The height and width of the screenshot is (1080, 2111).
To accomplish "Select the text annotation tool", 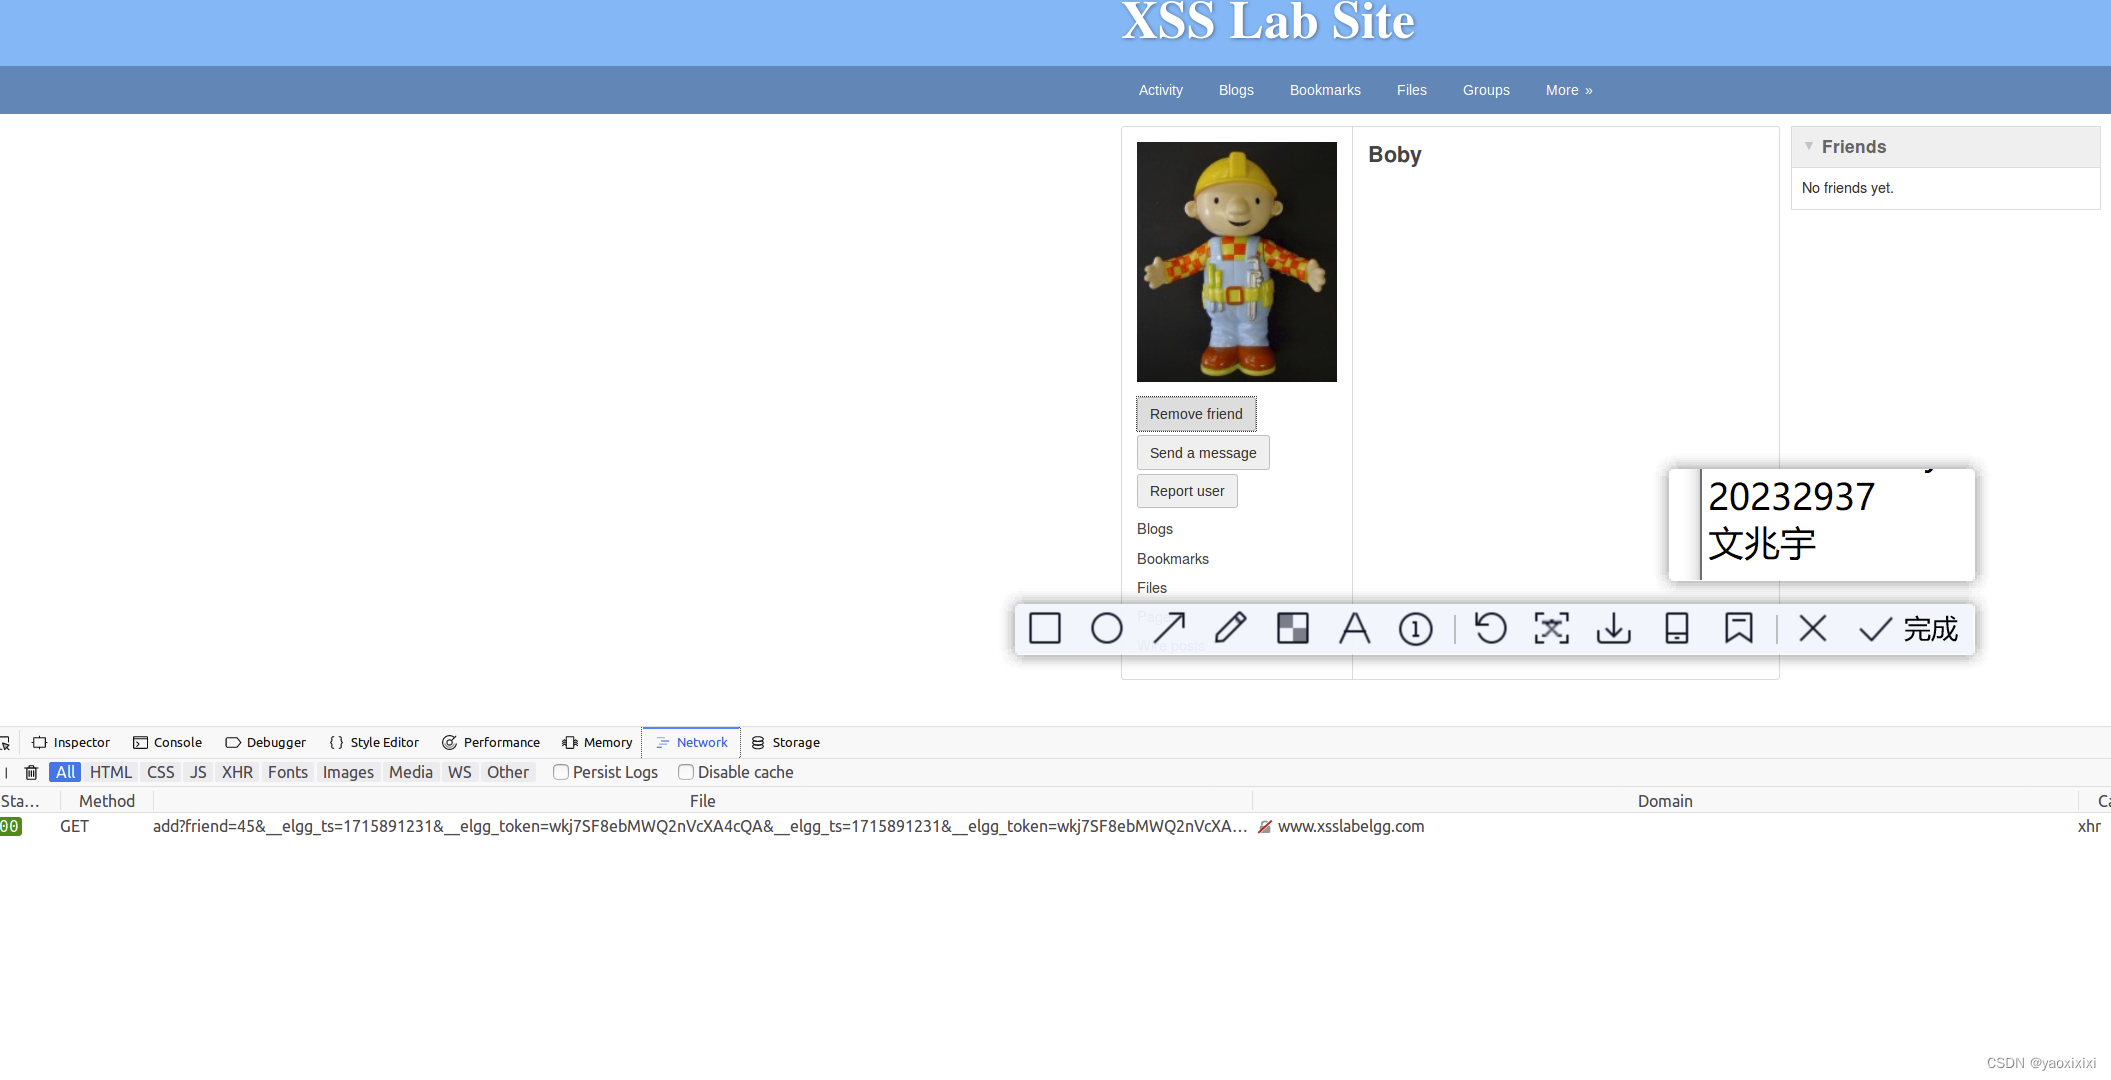I will 1355,629.
